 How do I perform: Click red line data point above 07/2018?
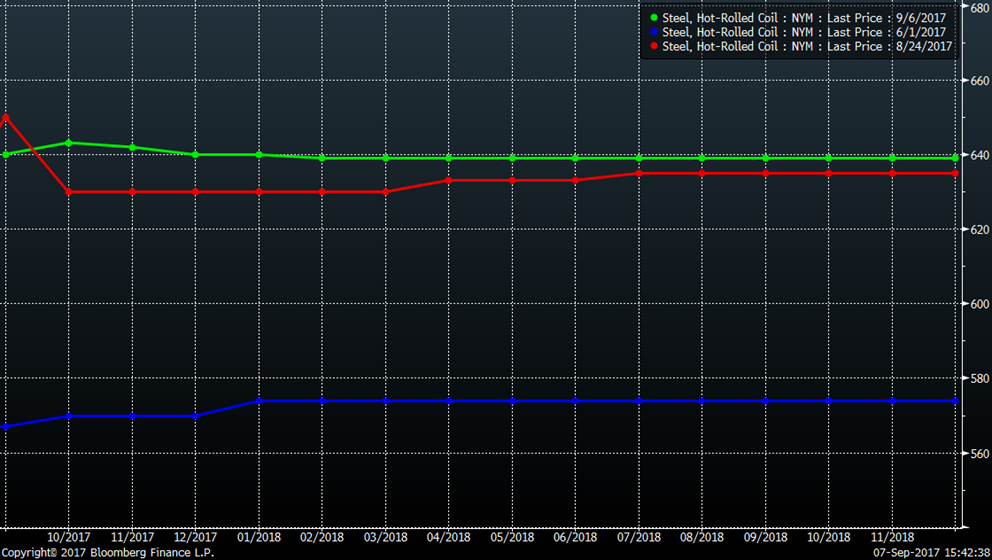[639, 173]
